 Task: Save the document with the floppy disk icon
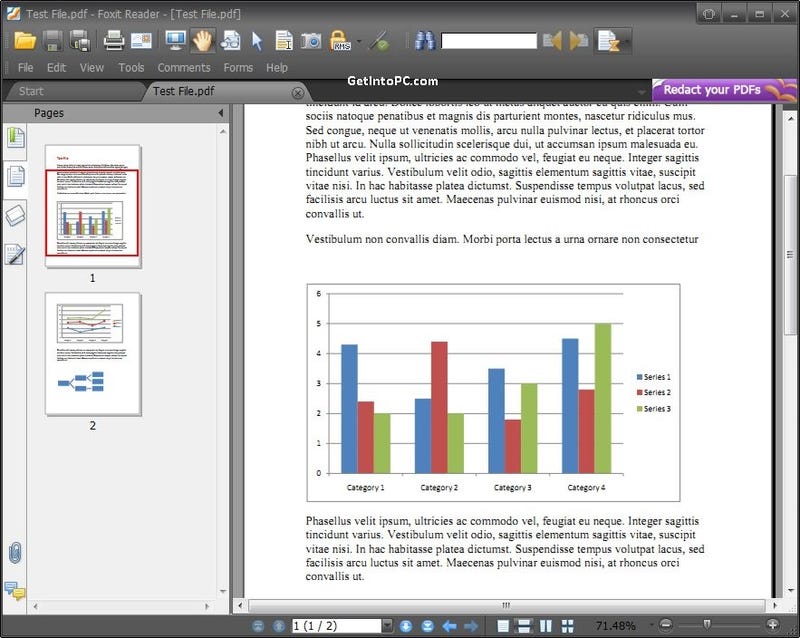coord(52,41)
